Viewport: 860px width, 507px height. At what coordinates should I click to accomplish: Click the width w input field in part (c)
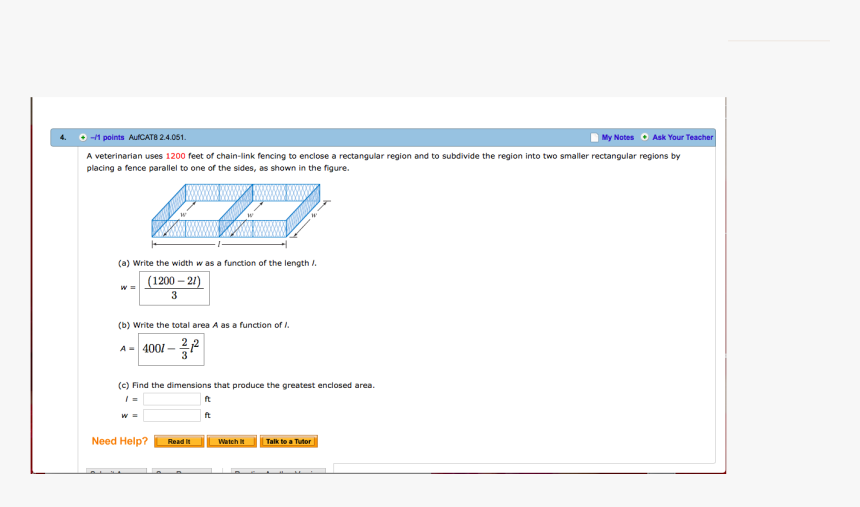172,415
